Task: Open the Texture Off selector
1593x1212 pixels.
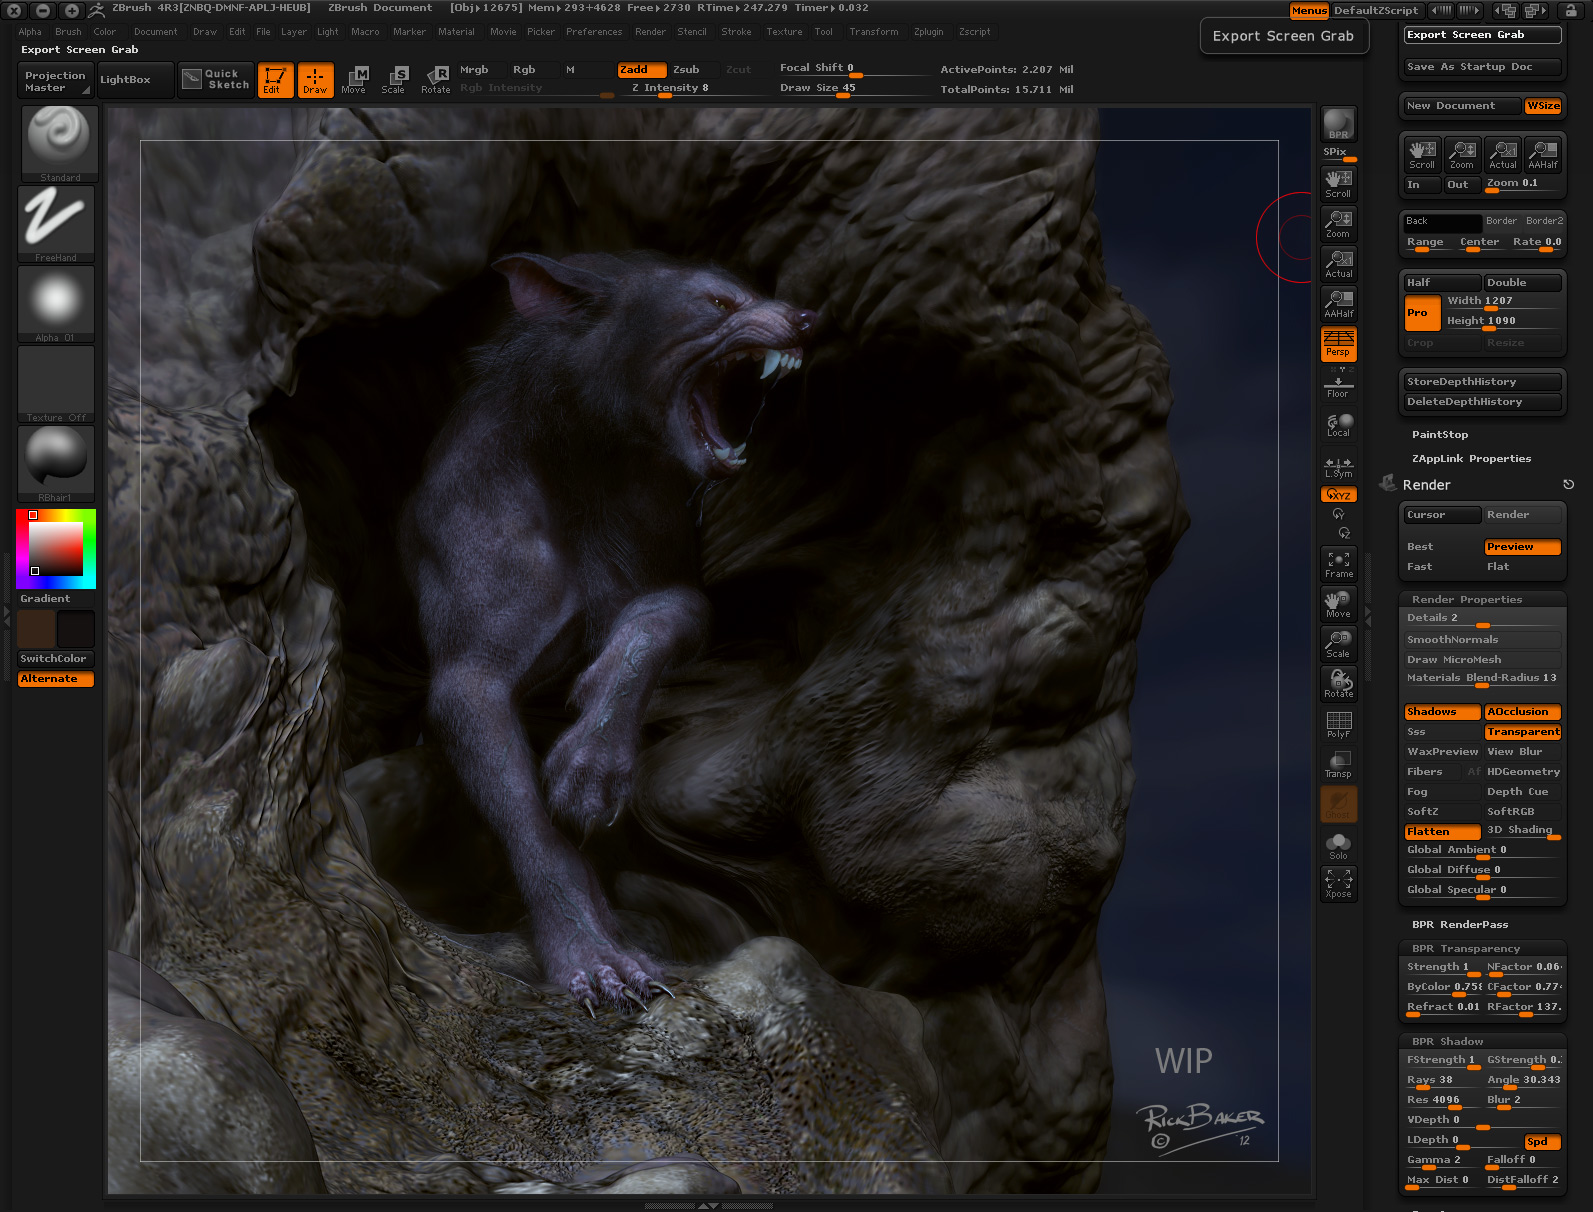Action: coord(56,384)
